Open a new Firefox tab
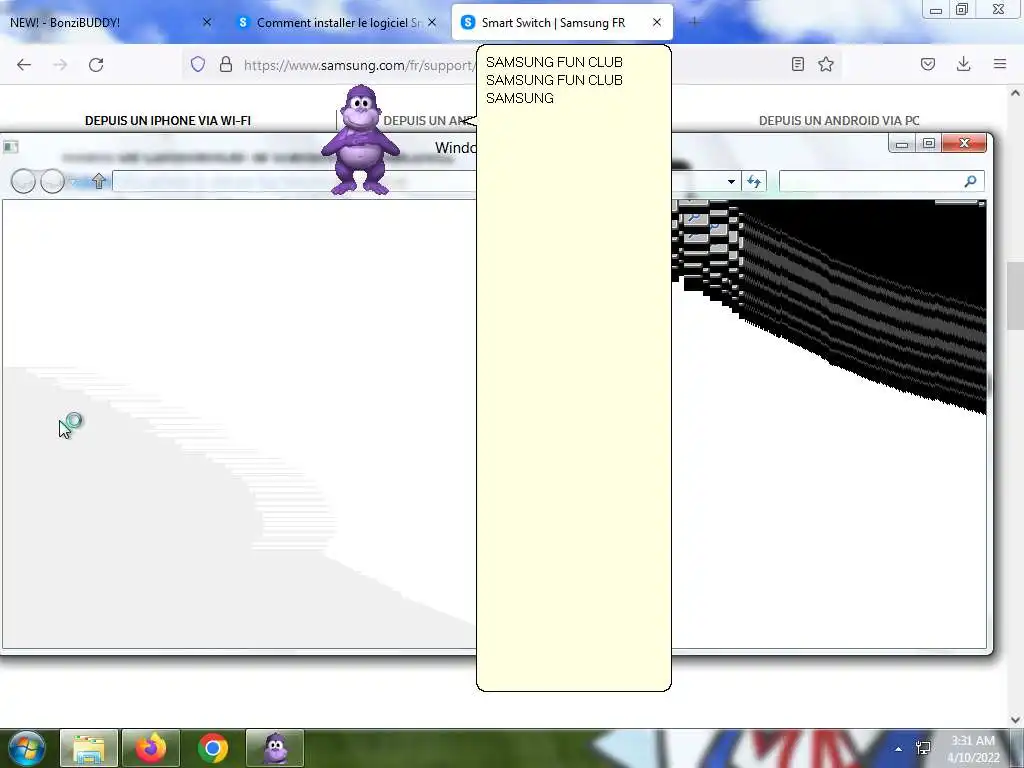Screen dimensions: 1024x768 tap(694, 22)
